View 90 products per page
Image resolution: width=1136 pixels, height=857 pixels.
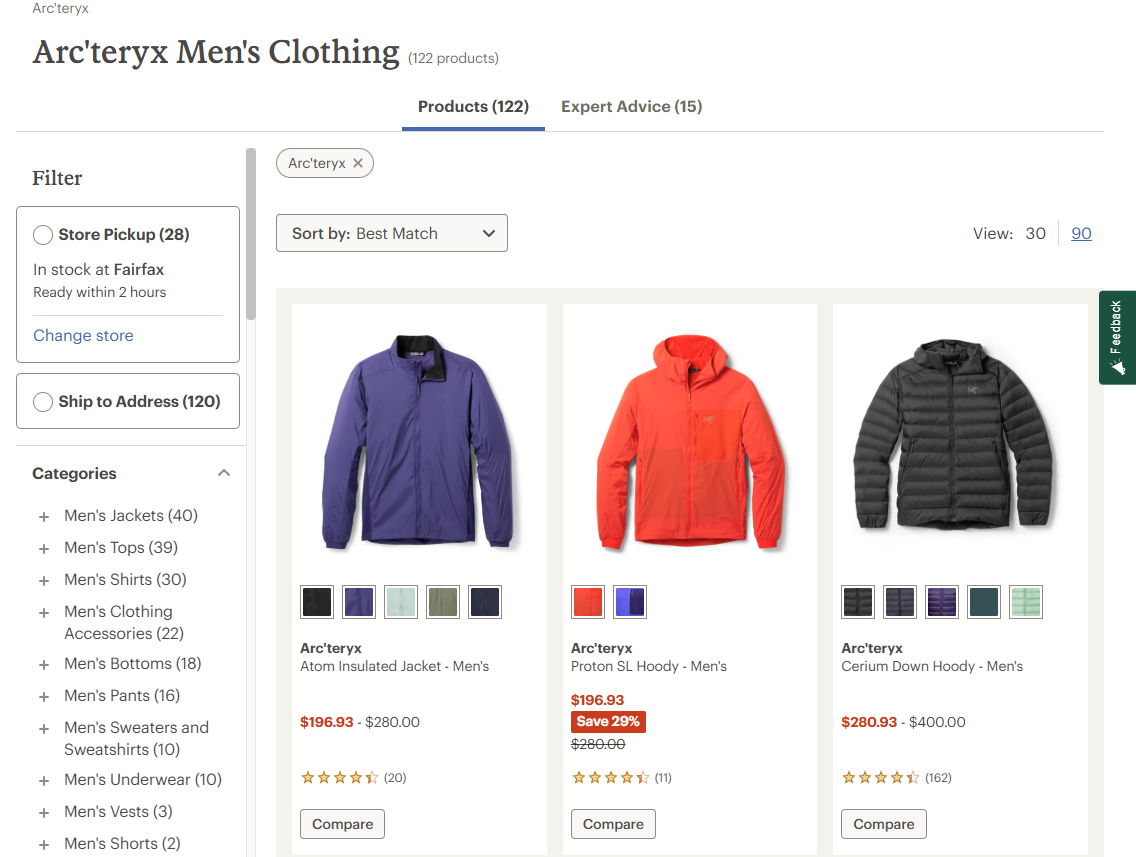point(1081,233)
